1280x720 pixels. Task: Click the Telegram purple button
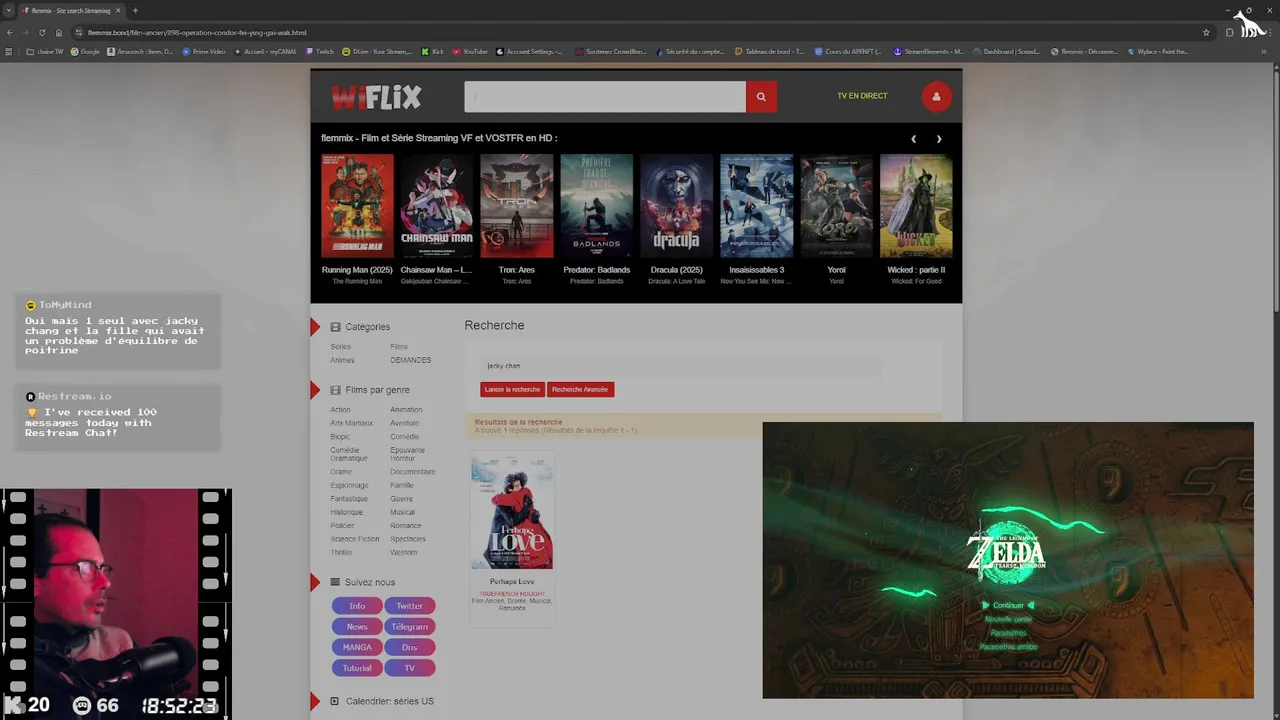click(409, 627)
